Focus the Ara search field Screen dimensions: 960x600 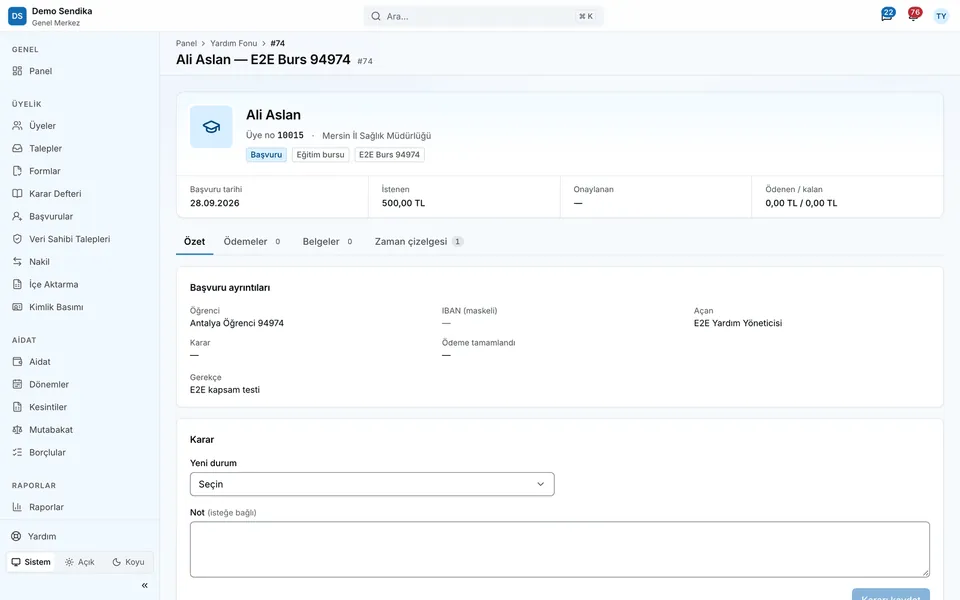click(x=483, y=17)
